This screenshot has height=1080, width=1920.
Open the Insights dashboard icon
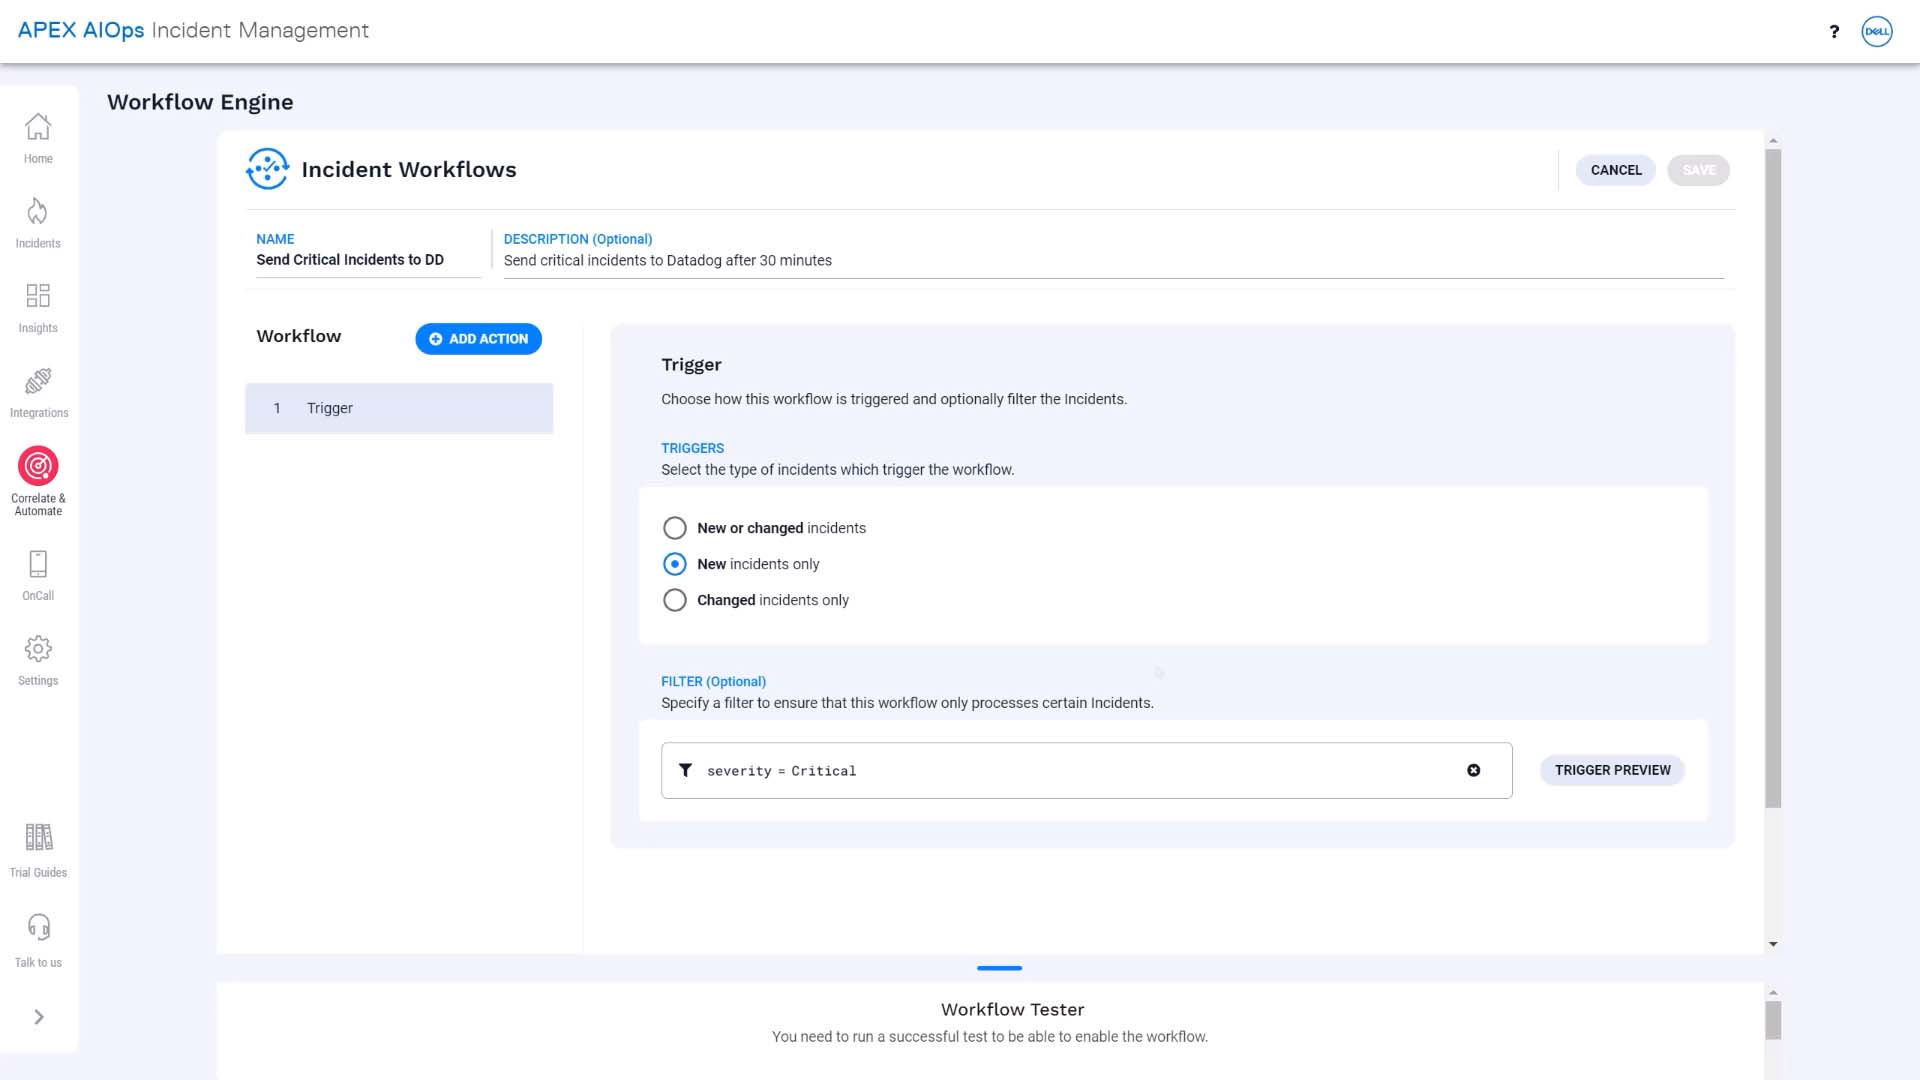pos(38,296)
